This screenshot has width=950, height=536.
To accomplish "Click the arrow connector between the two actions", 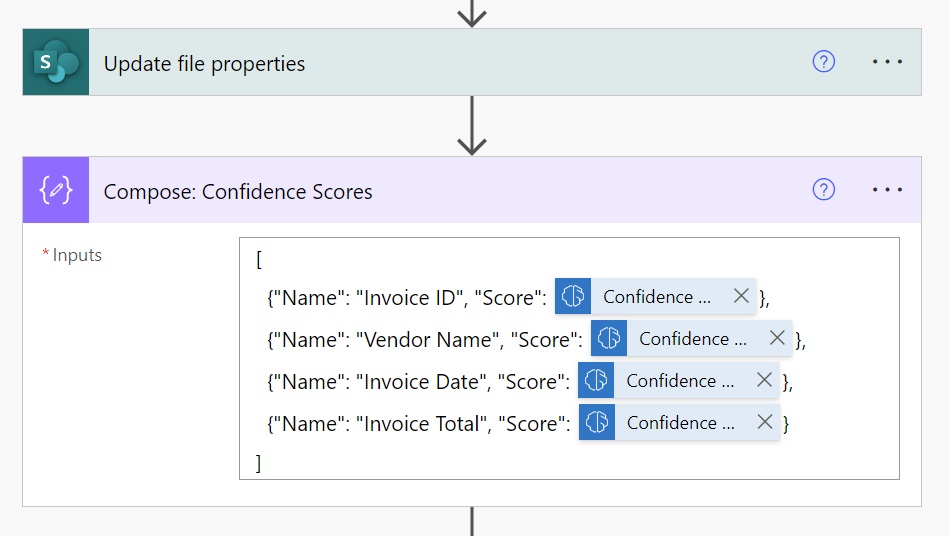I will click(x=472, y=125).
